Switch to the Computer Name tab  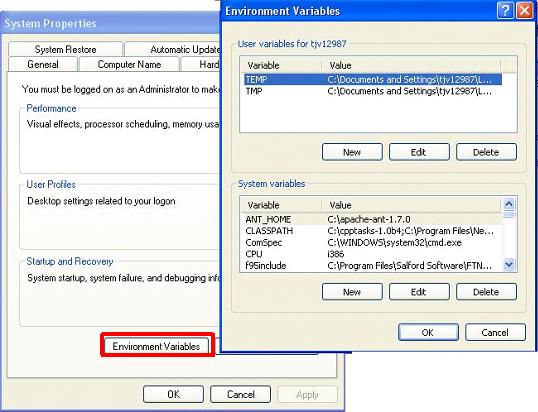point(129,64)
